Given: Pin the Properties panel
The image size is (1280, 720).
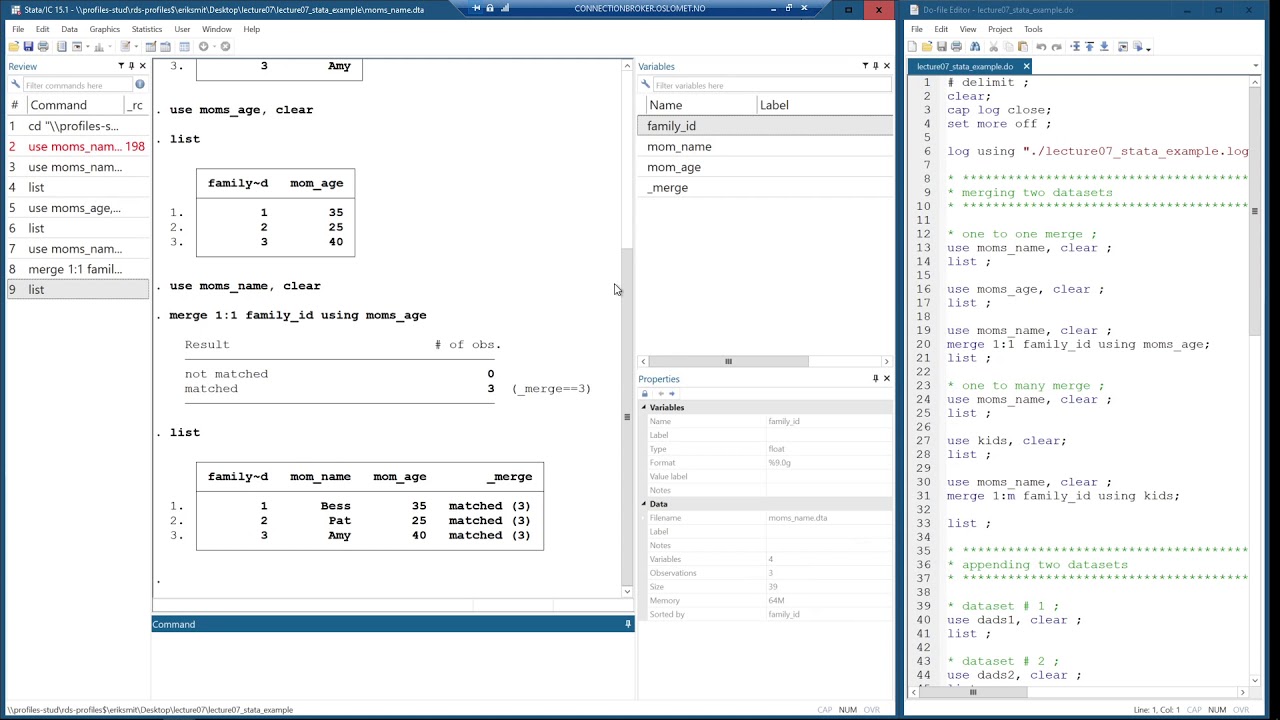Looking at the screenshot, I should point(875,379).
